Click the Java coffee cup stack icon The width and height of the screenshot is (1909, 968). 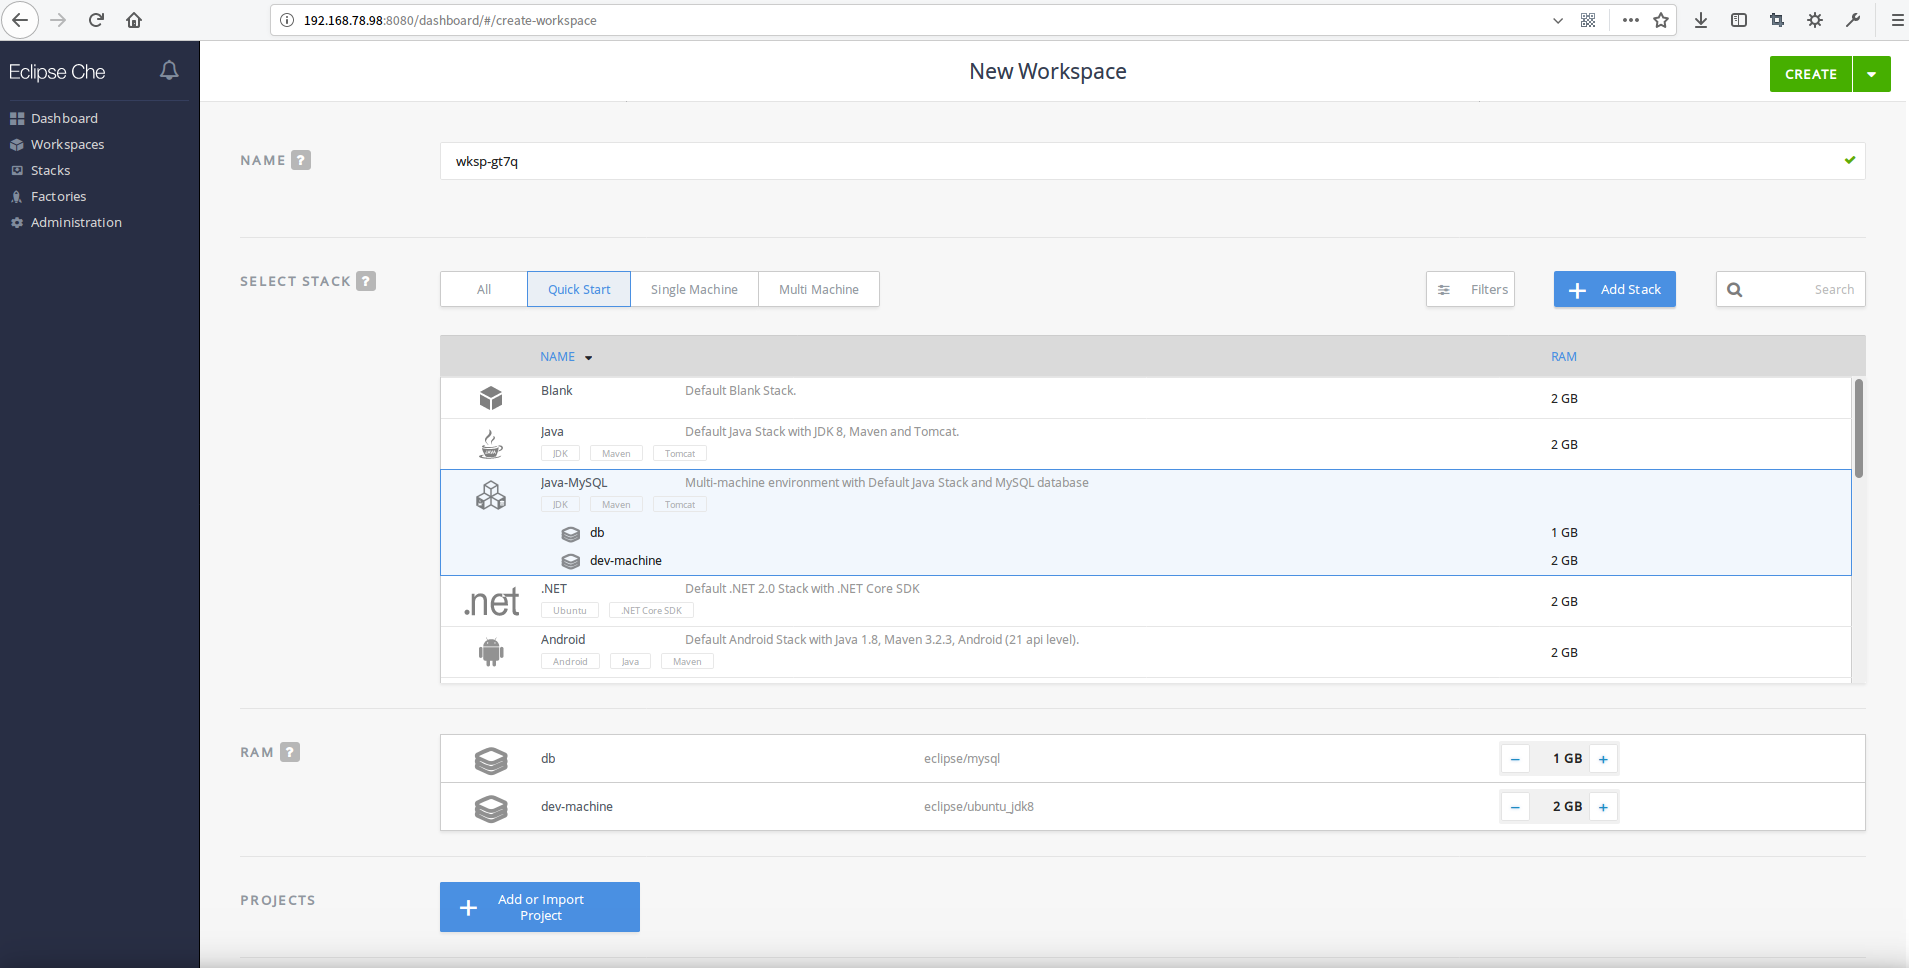(491, 444)
